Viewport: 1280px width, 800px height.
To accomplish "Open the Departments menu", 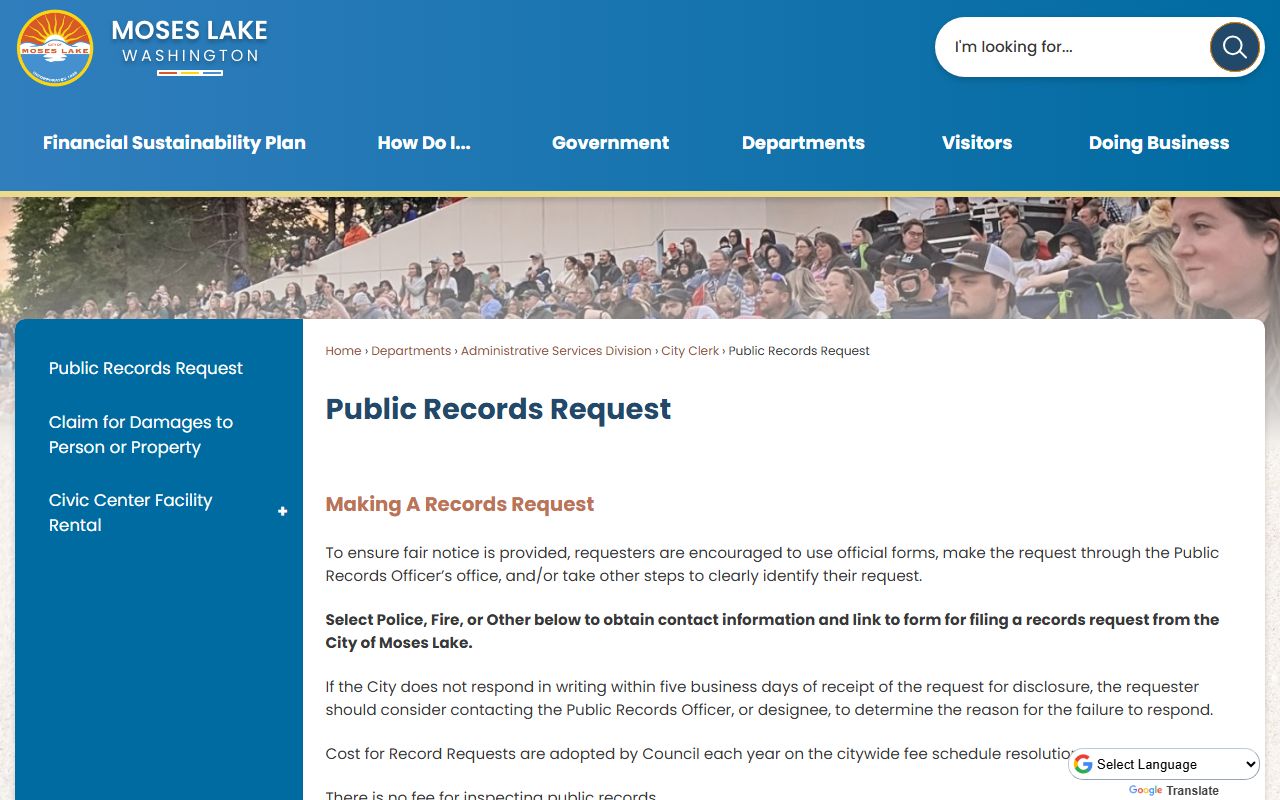I will point(803,143).
